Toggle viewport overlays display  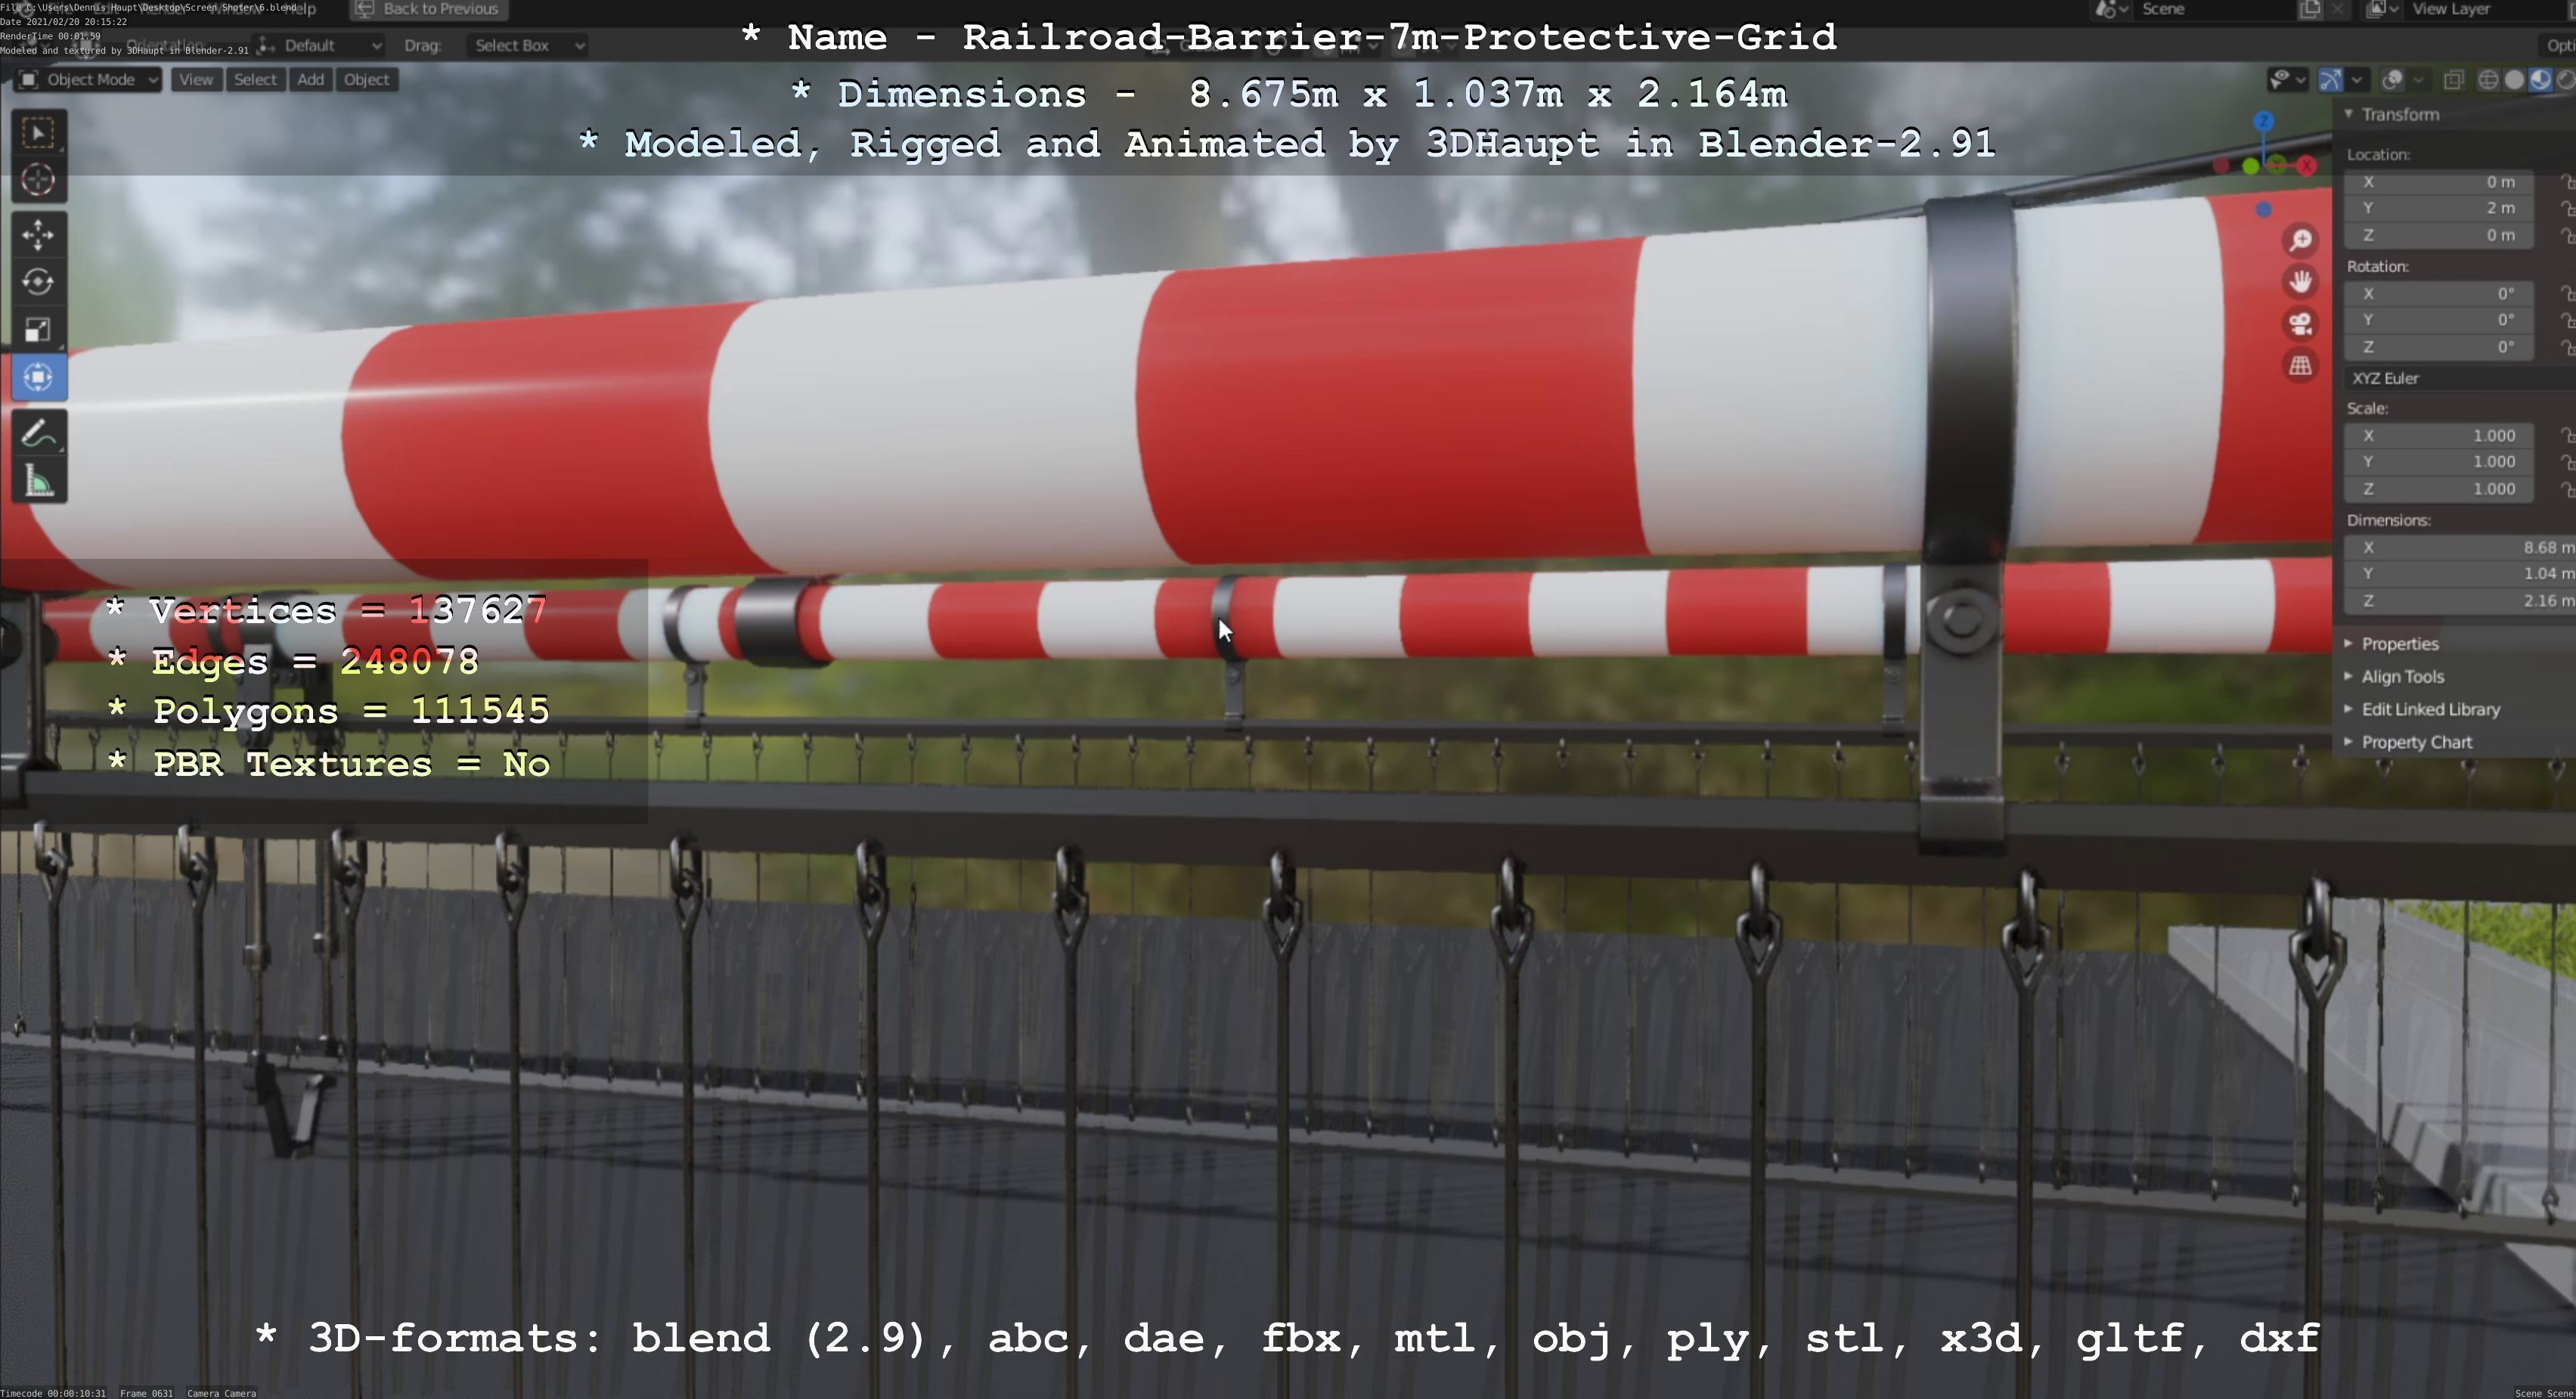2393,80
